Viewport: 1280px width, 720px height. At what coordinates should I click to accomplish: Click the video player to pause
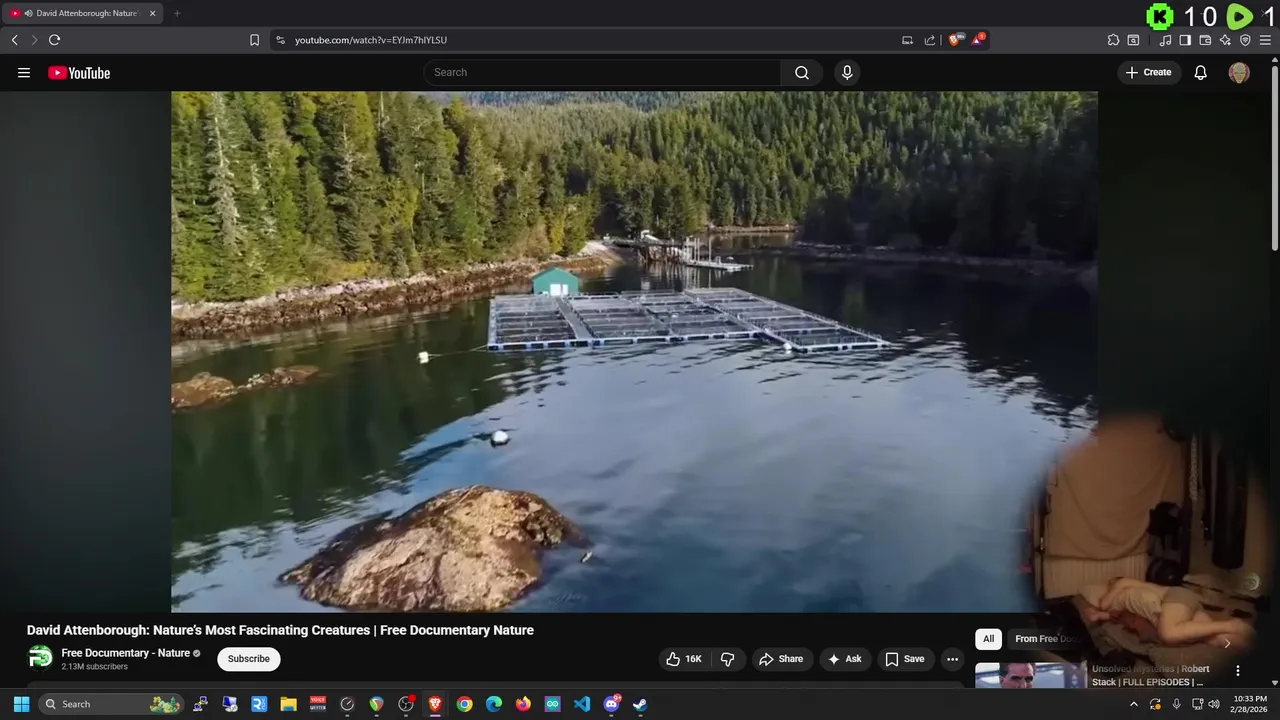[x=634, y=351]
